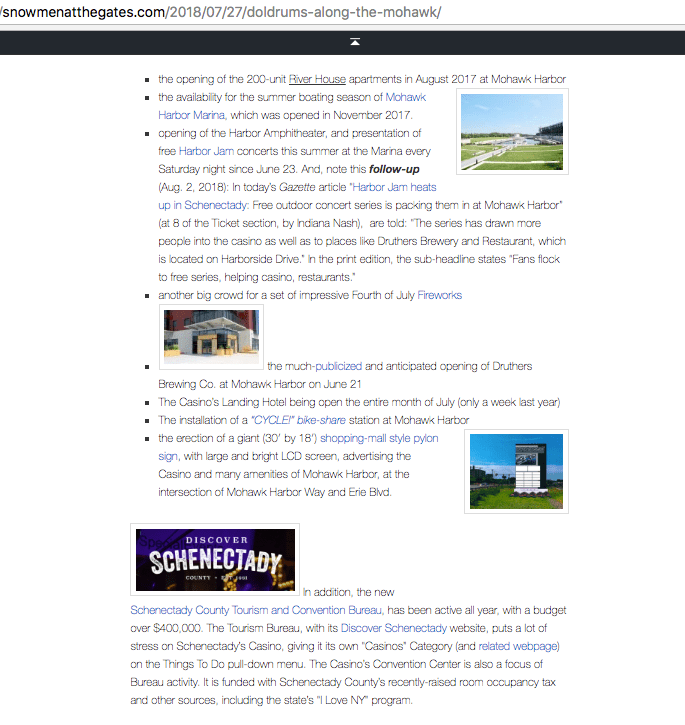The image size is (685, 725).
Task: Open the Mohawk Harbor amphitheater thumbnail
Action: click(512, 132)
